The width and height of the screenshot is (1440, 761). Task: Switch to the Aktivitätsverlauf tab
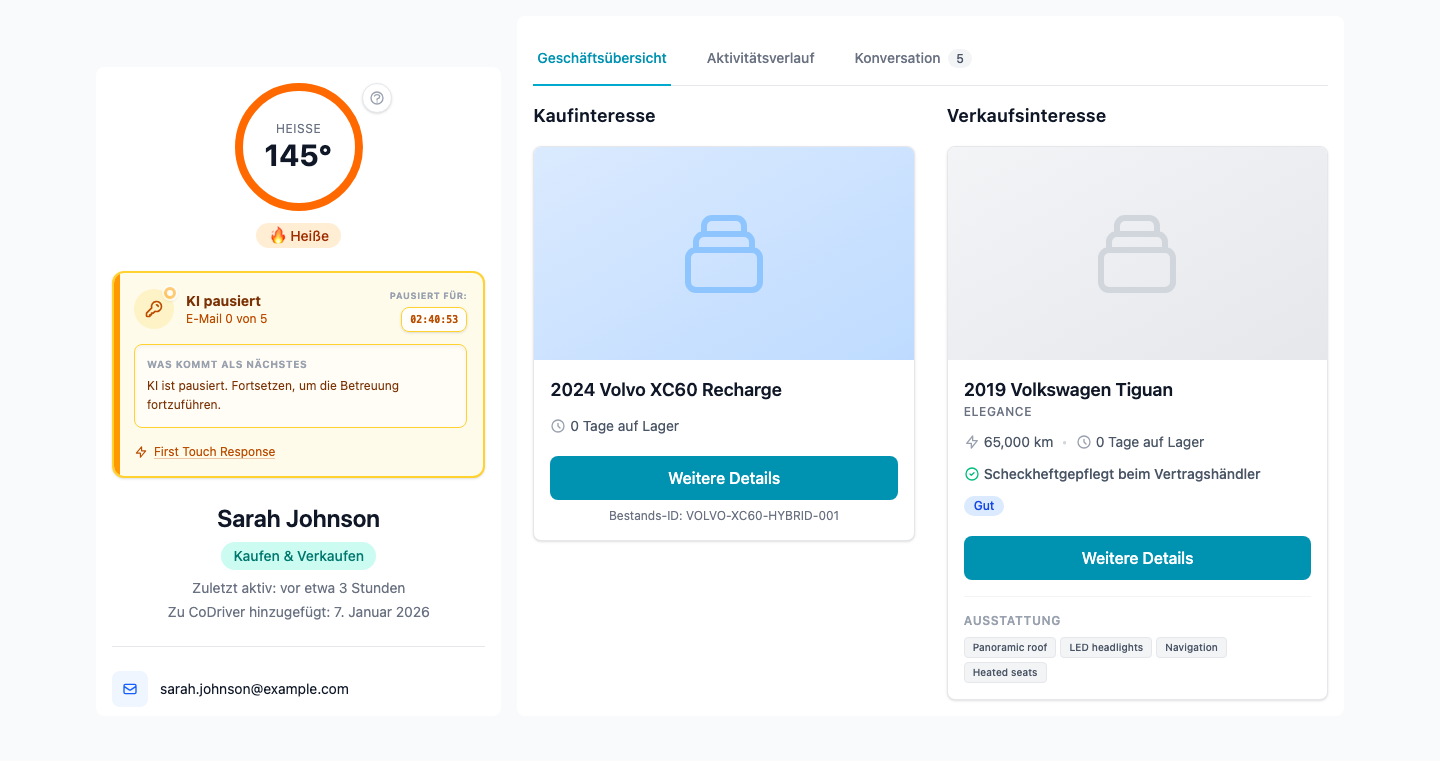click(760, 58)
